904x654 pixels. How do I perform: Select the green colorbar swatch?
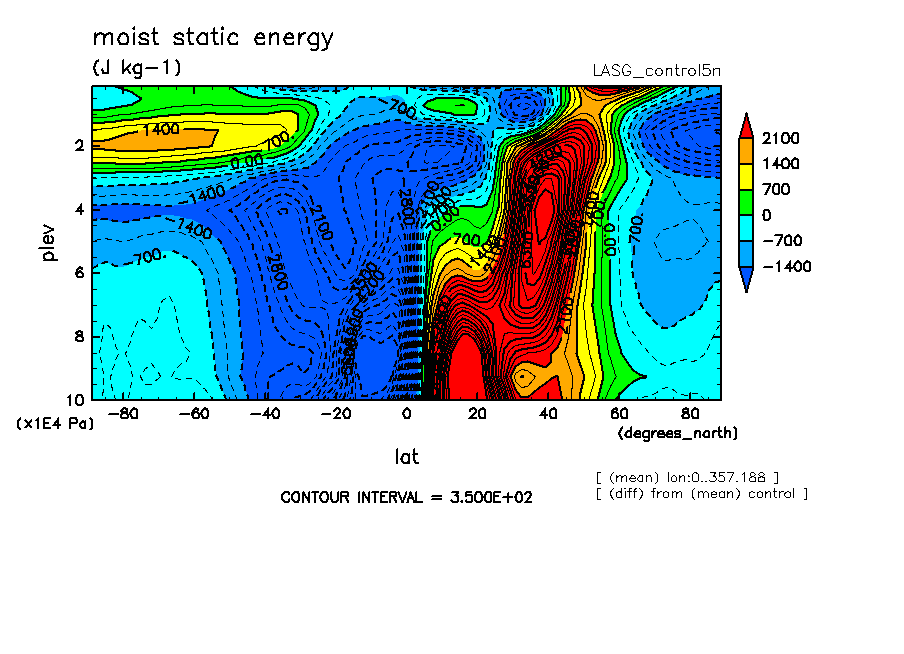747,202
